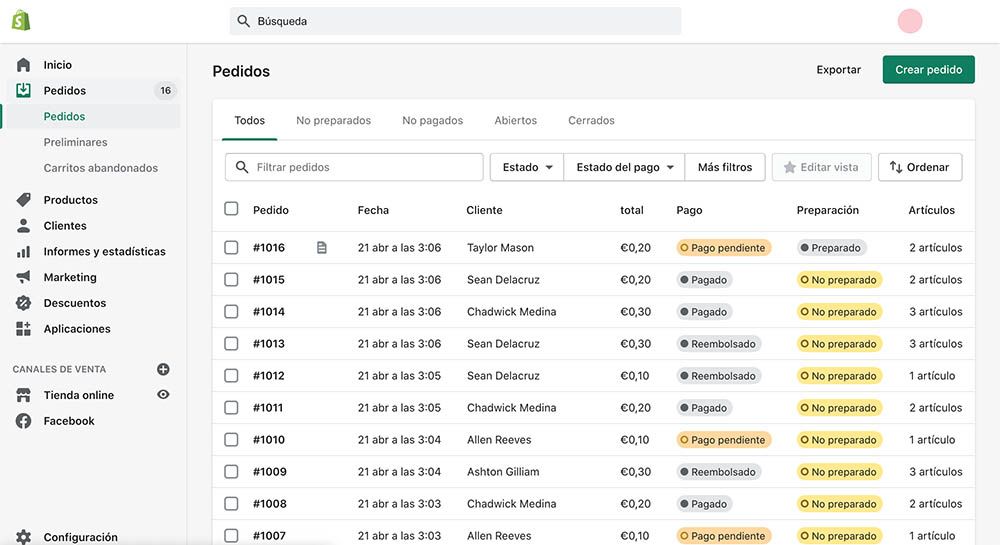
Task: Click the Editar vista button label
Action: point(829,167)
